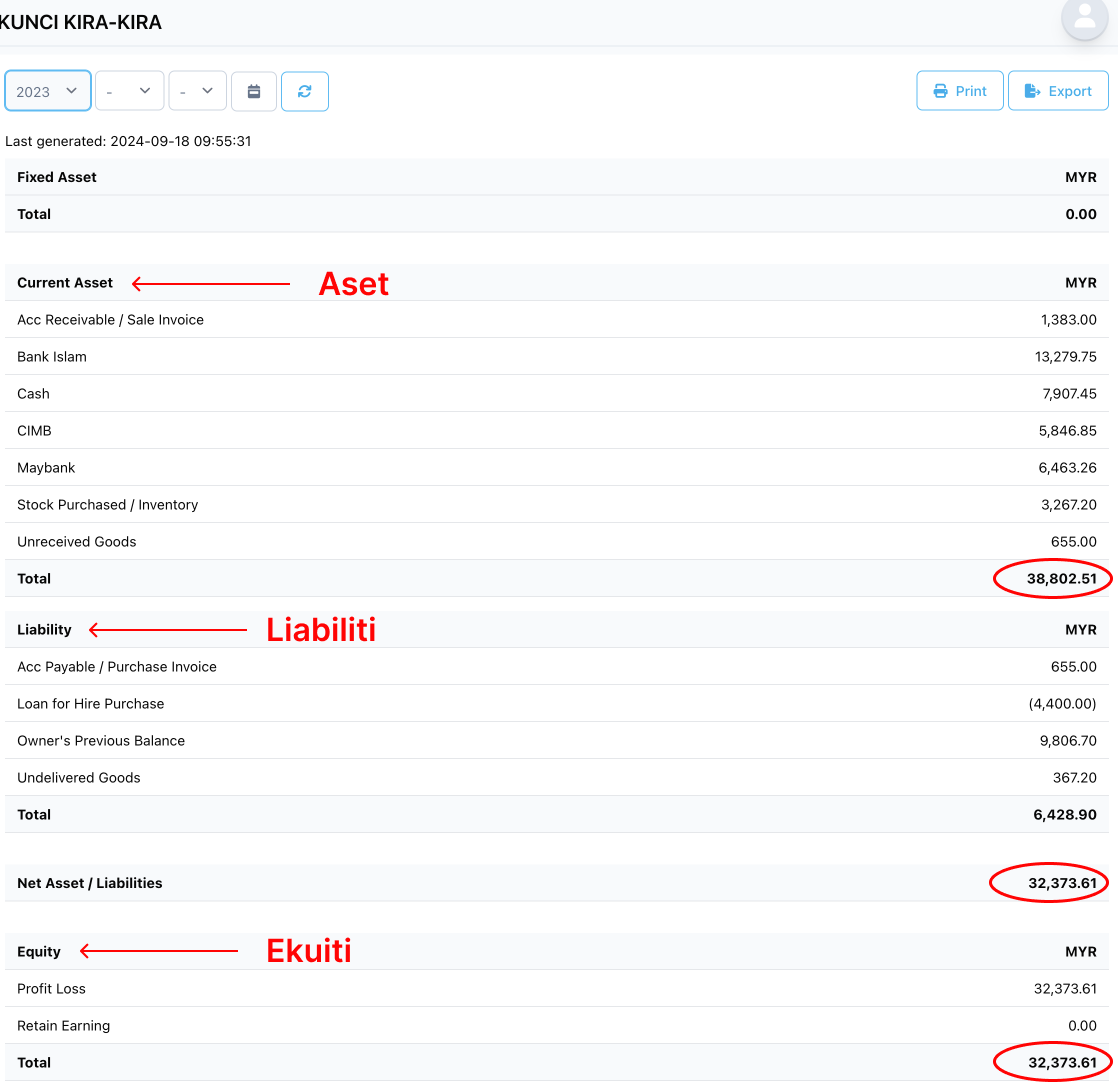Click the Net Asset value 32,373.61

coord(1062,884)
